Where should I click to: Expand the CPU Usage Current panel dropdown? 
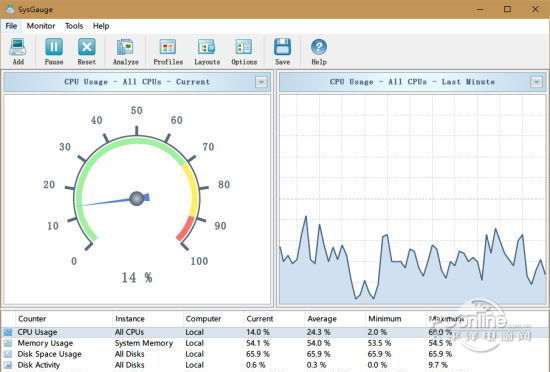(261, 82)
